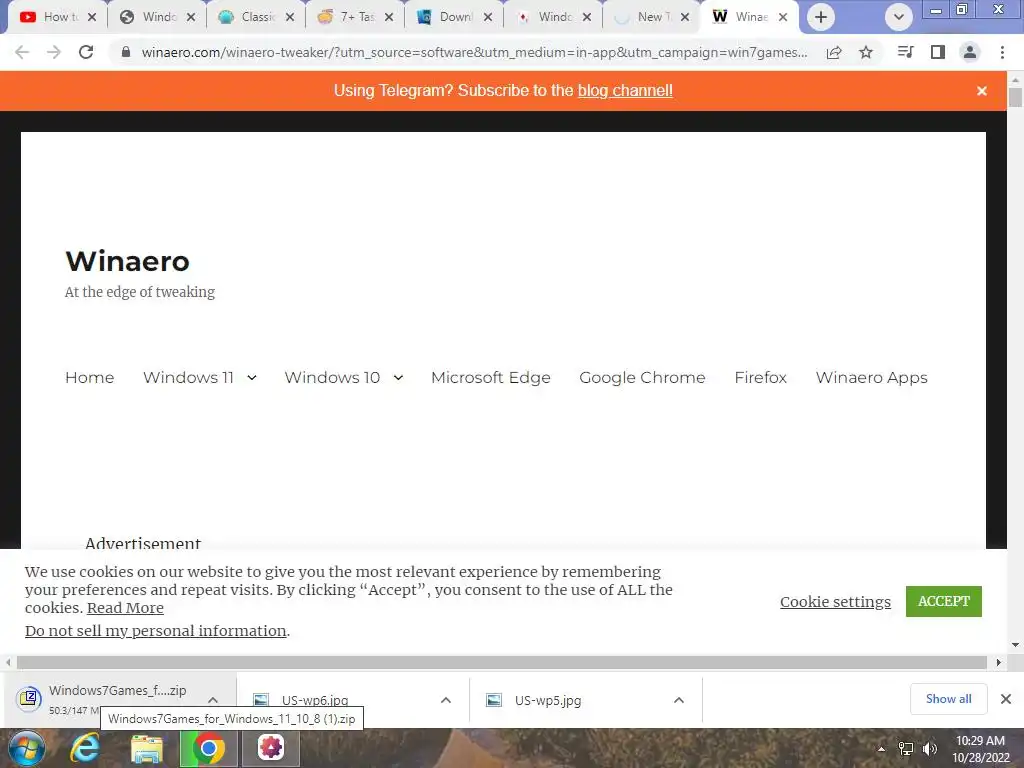Close the downloads bar

coord(1006,699)
